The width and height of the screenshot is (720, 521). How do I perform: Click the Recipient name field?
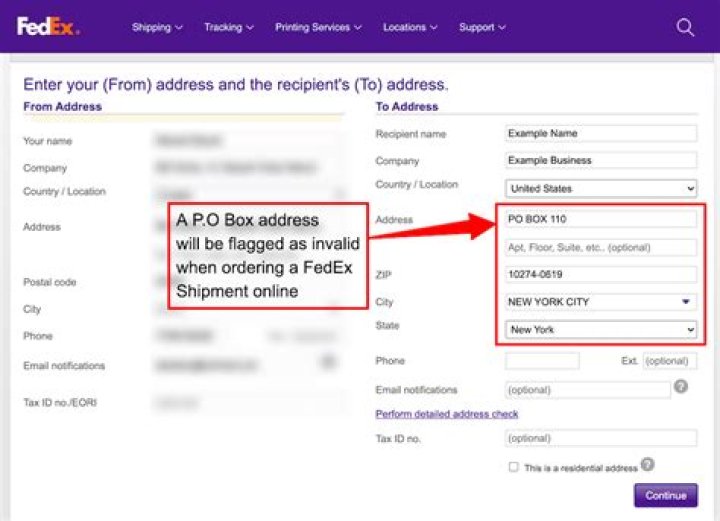click(x=601, y=133)
